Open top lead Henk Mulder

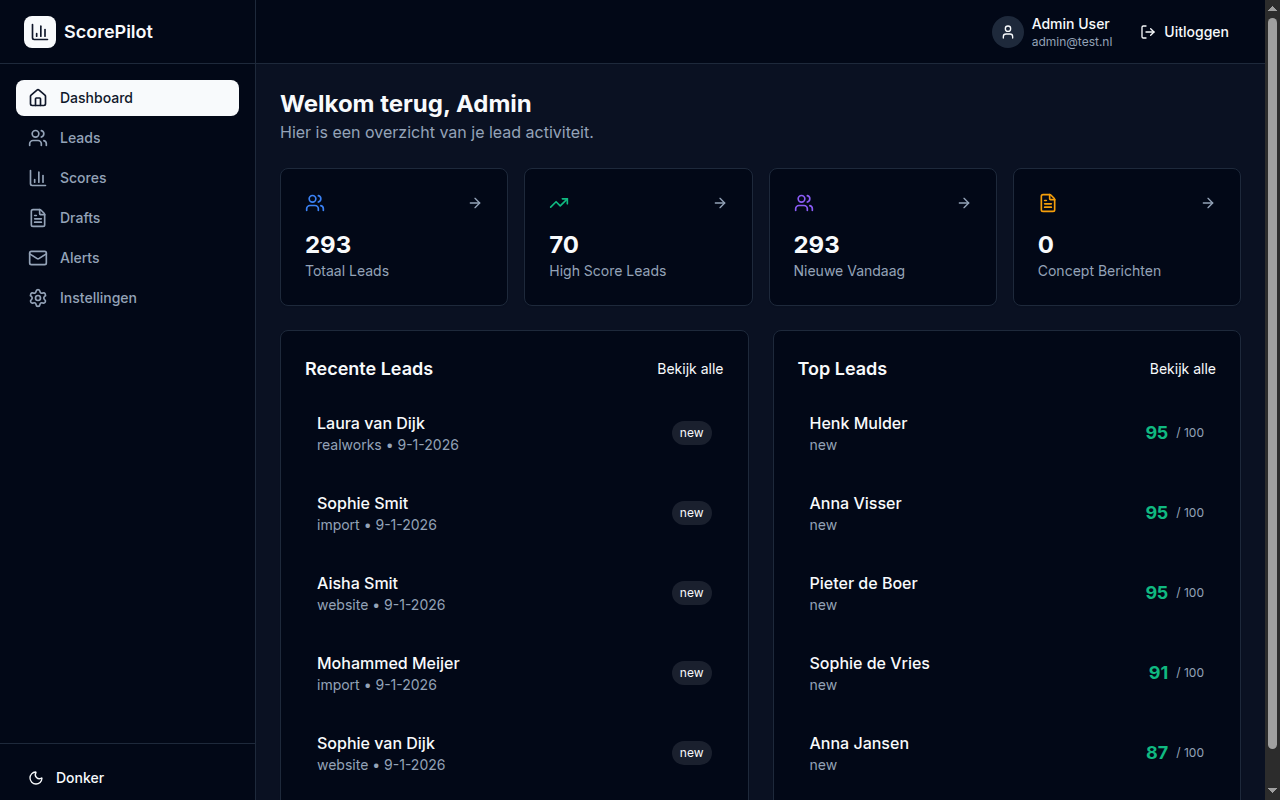point(1007,433)
